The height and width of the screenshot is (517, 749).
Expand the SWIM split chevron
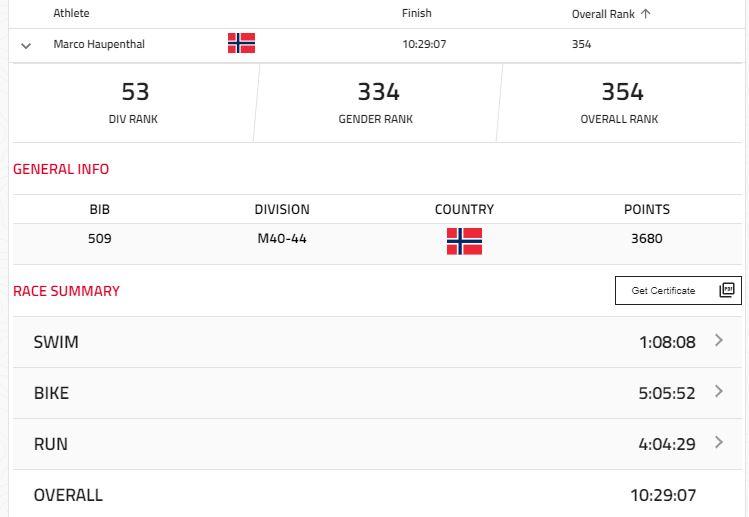pos(718,340)
